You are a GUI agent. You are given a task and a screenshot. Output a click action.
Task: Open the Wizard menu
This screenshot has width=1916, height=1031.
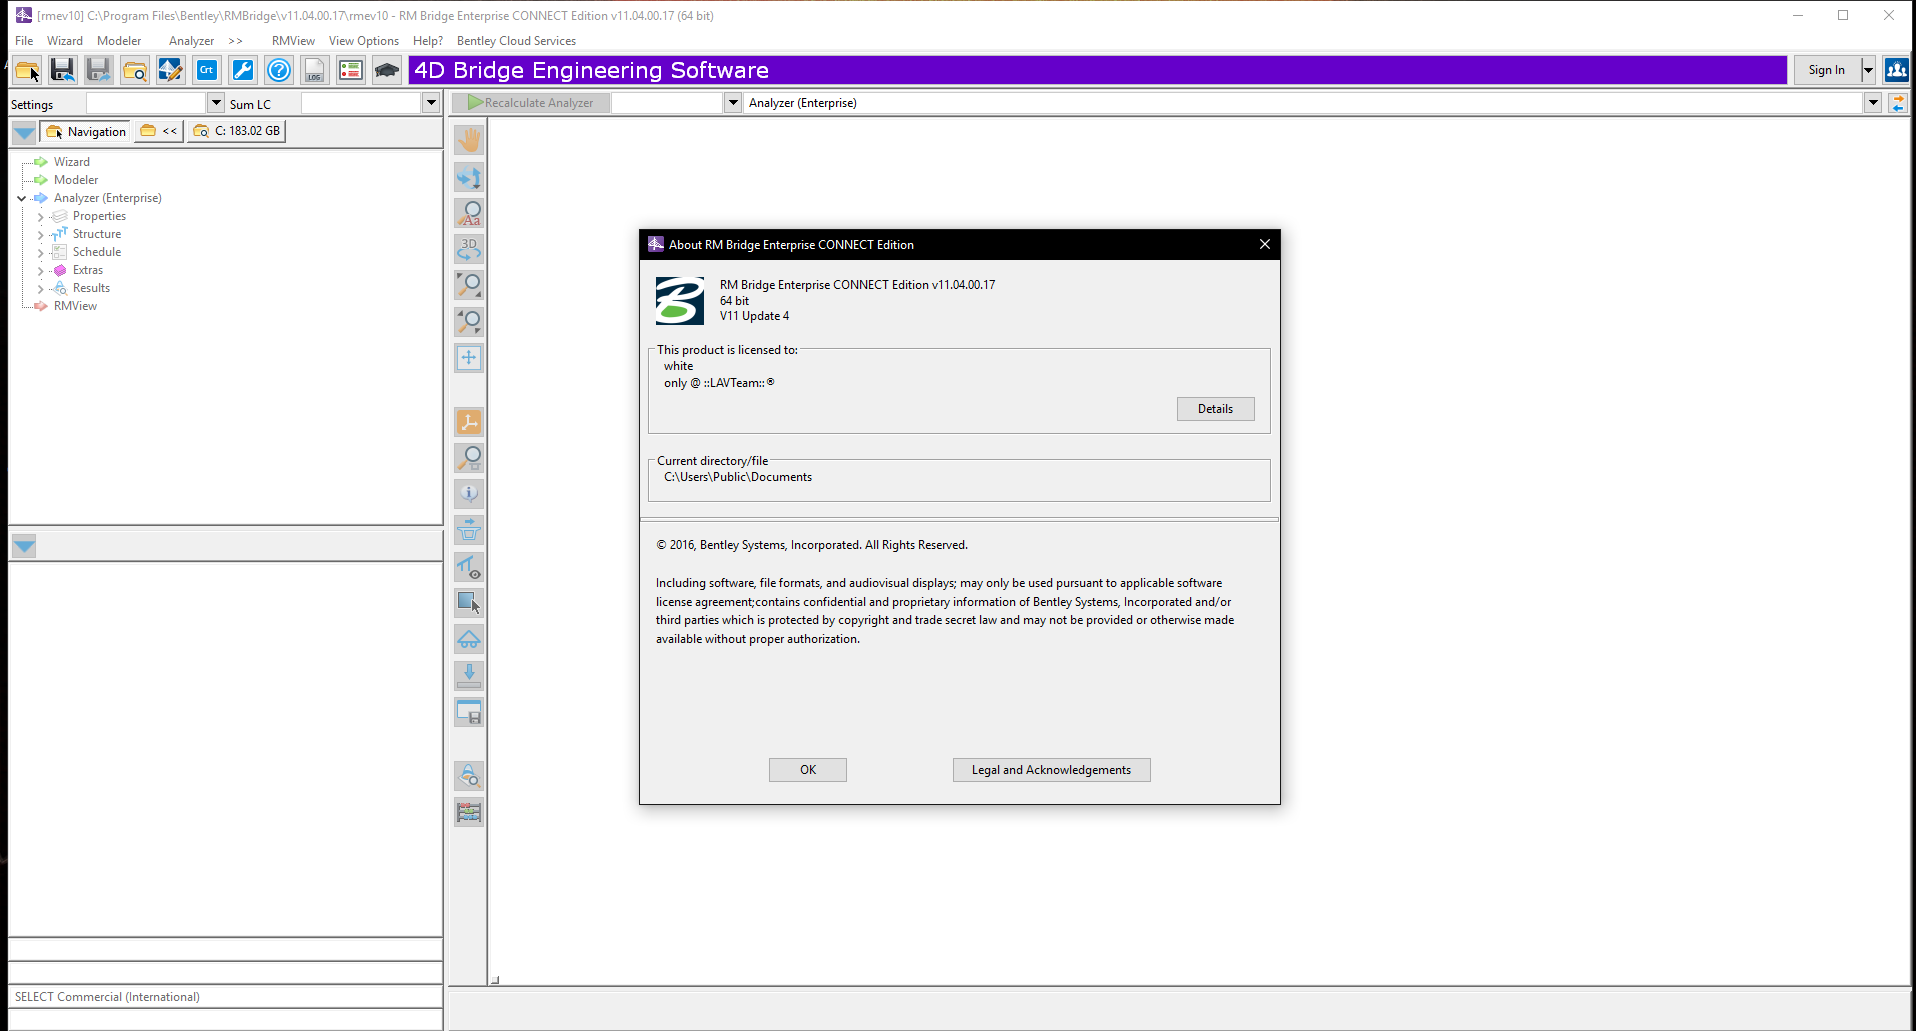65,41
